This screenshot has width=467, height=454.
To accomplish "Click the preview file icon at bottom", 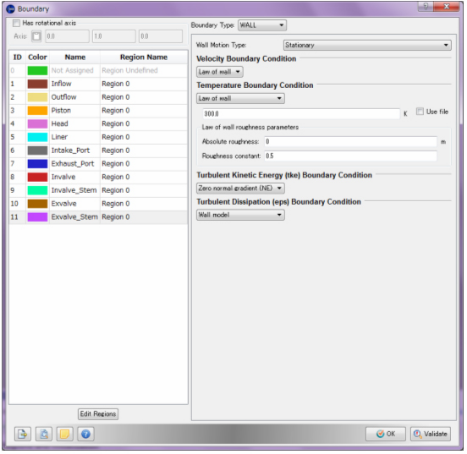I will click(x=44, y=434).
